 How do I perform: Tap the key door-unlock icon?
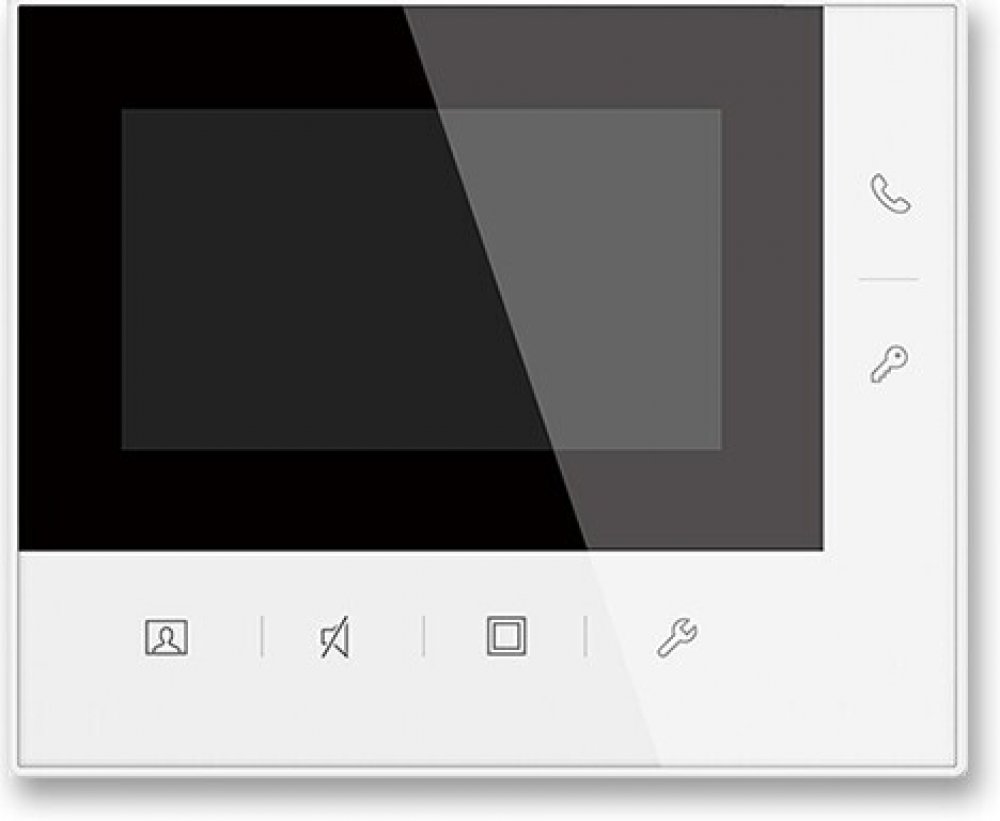point(889,364)
